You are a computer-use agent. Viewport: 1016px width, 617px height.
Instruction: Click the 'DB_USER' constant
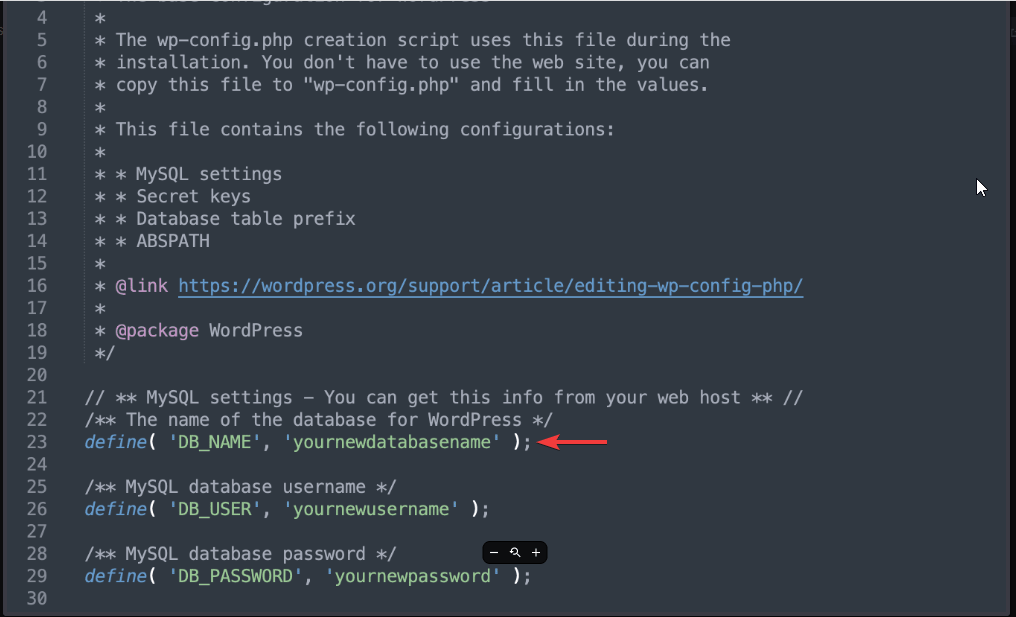tap(214, 509)
